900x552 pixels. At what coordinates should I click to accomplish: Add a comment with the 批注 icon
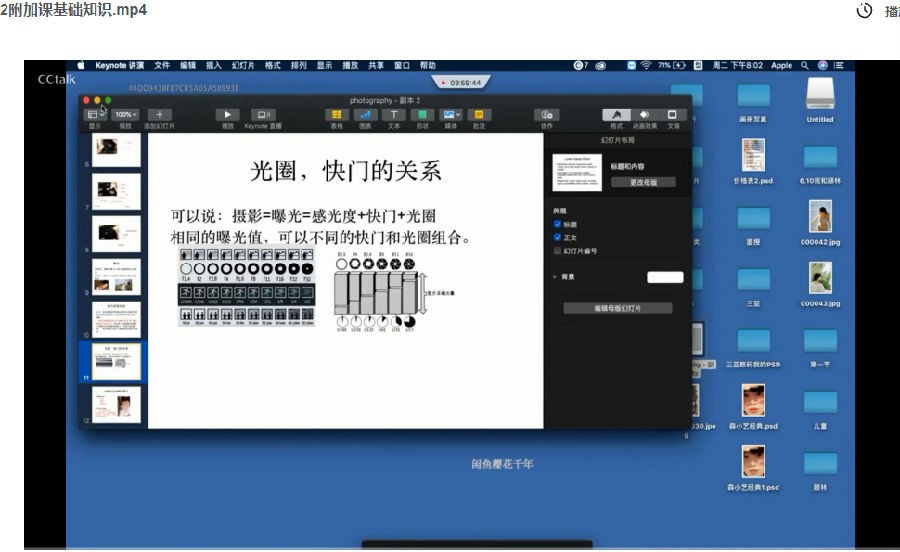(479, 115)
